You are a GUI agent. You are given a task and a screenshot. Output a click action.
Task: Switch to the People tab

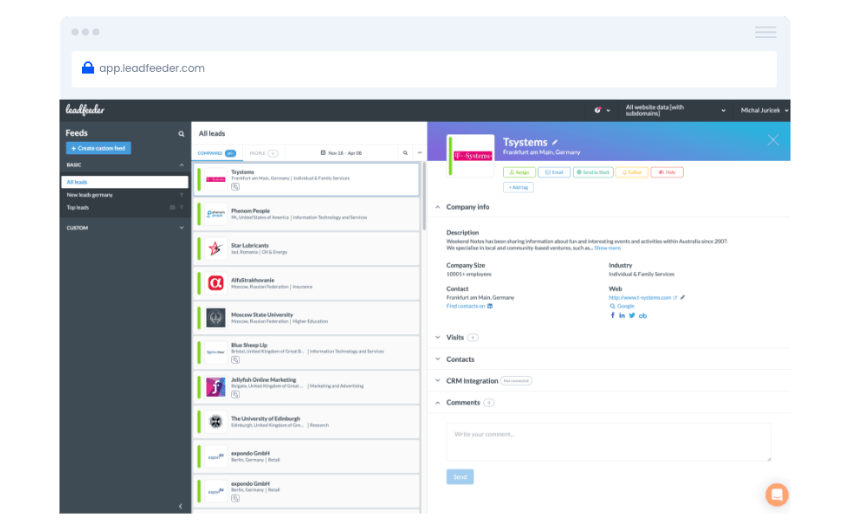pyautogui.click(x=263, y=153)
